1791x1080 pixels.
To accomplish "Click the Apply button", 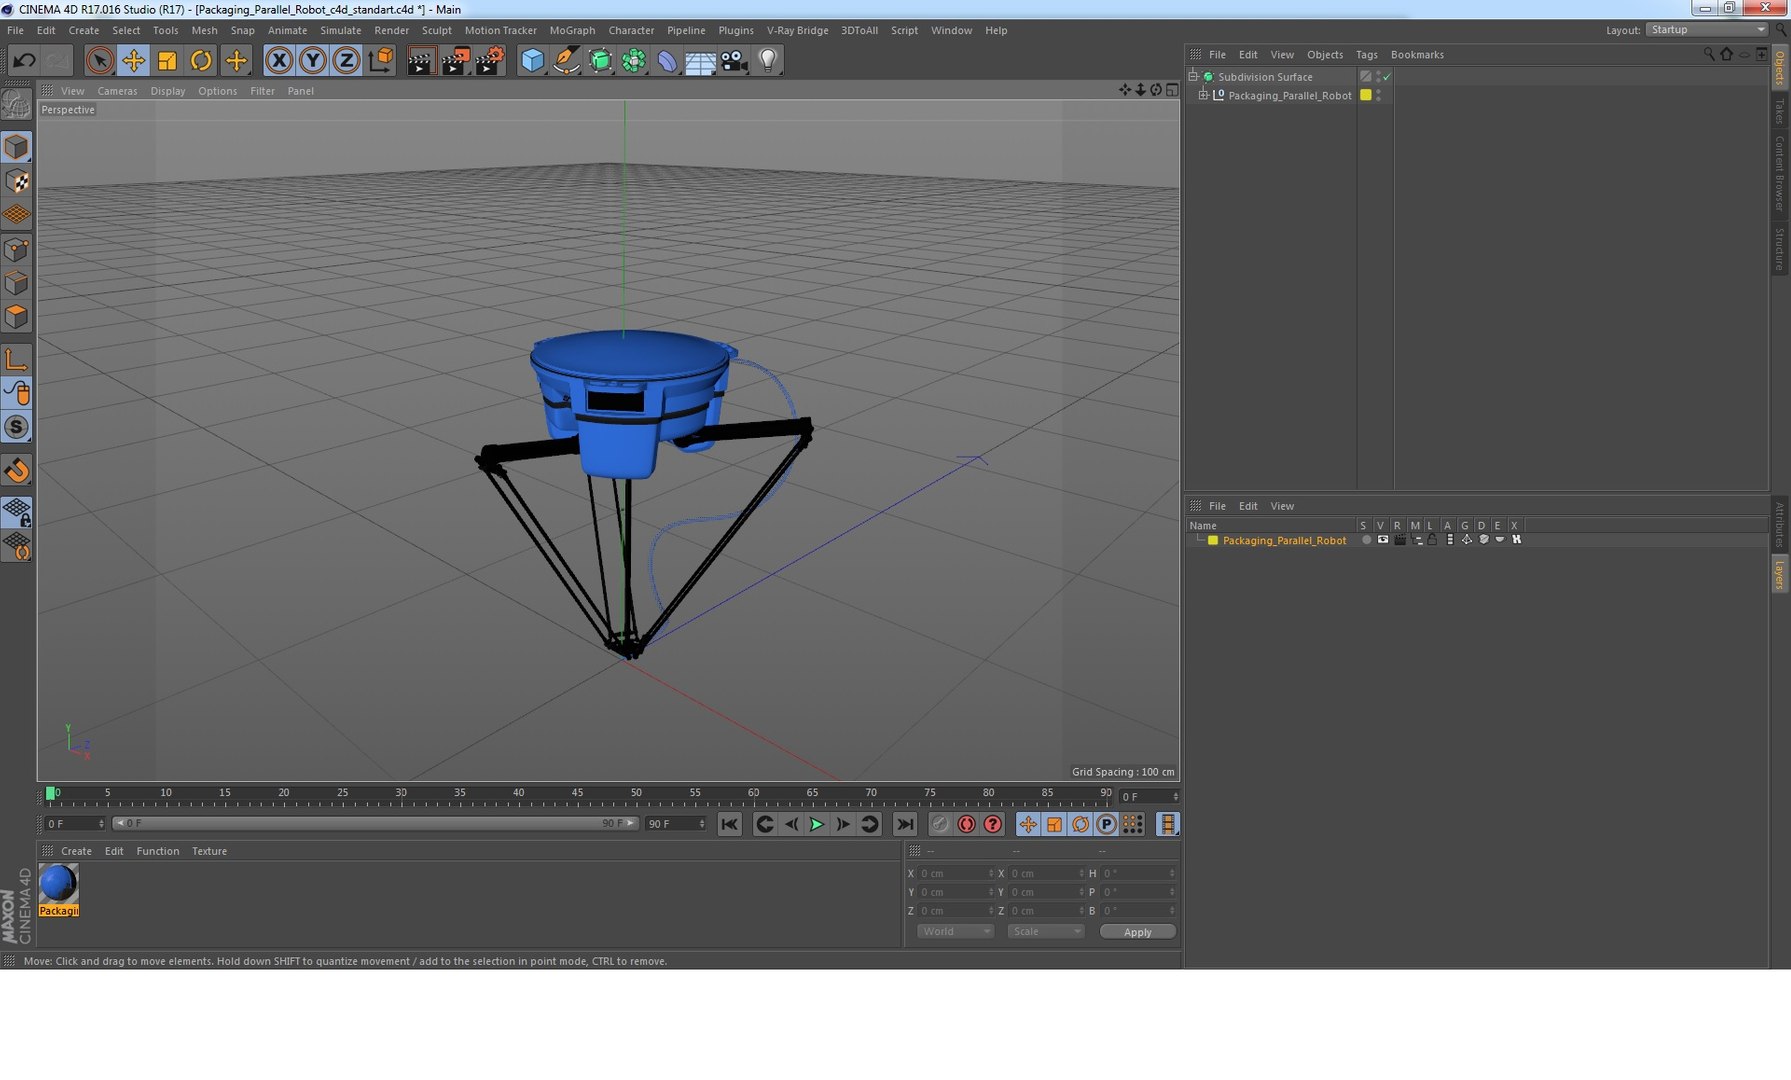I will 1137,932.
